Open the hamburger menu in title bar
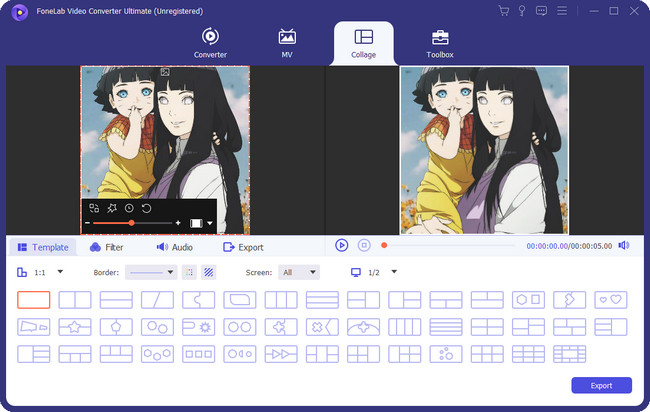650x412 pixels. tap(562, 11)
